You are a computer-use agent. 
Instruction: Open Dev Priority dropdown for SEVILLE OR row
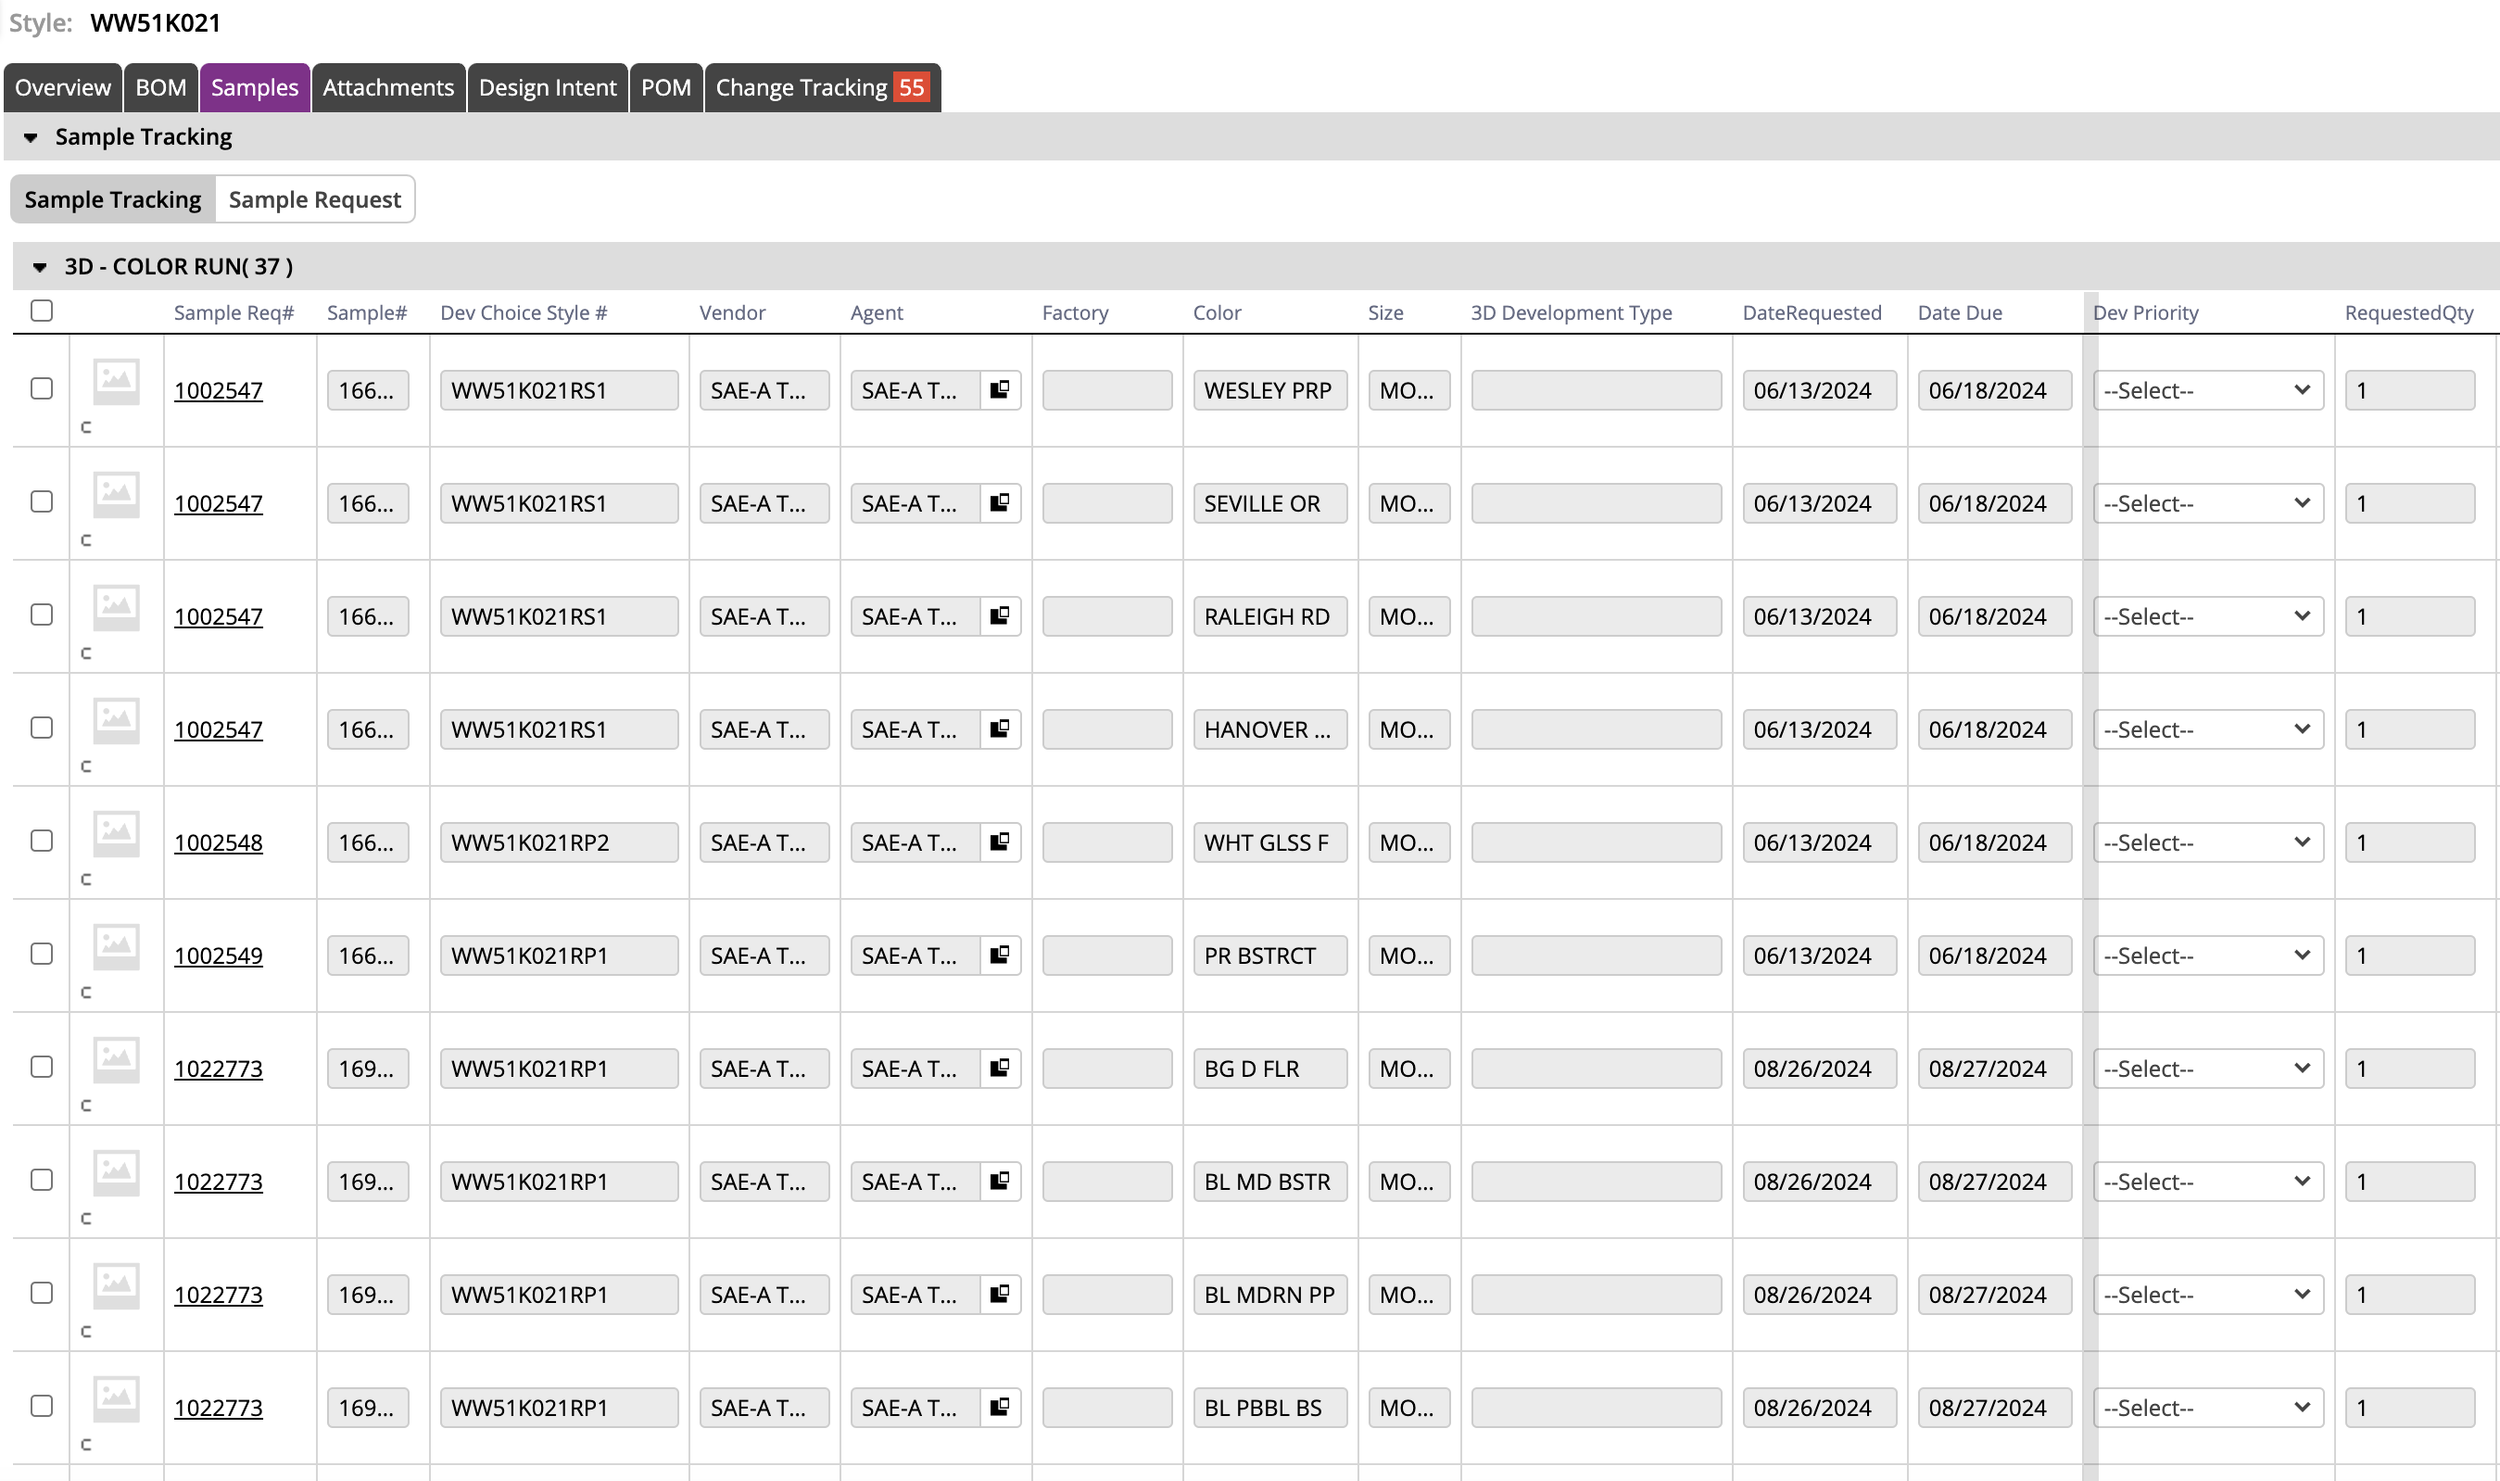pyautogui.click(x=2207, y=503)
